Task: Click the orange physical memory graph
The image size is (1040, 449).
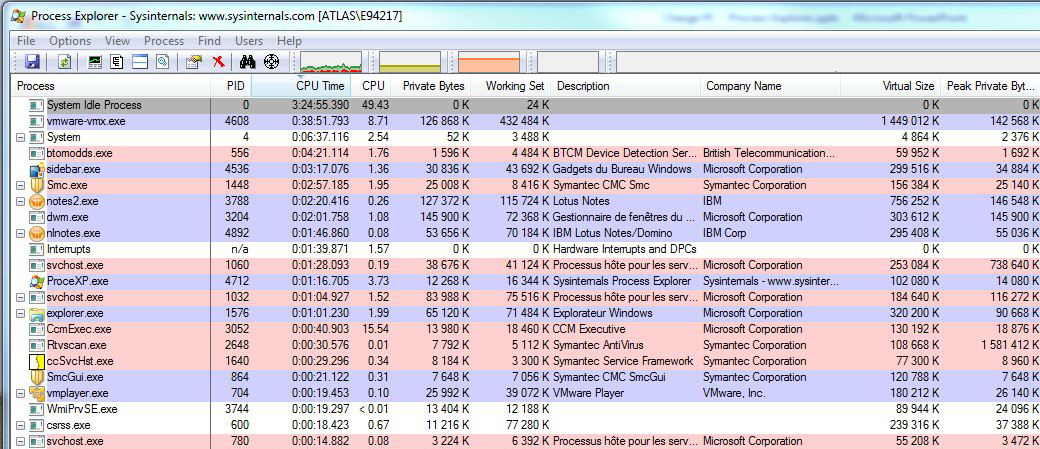Action: pyautogui.click(x=489, y=62)
